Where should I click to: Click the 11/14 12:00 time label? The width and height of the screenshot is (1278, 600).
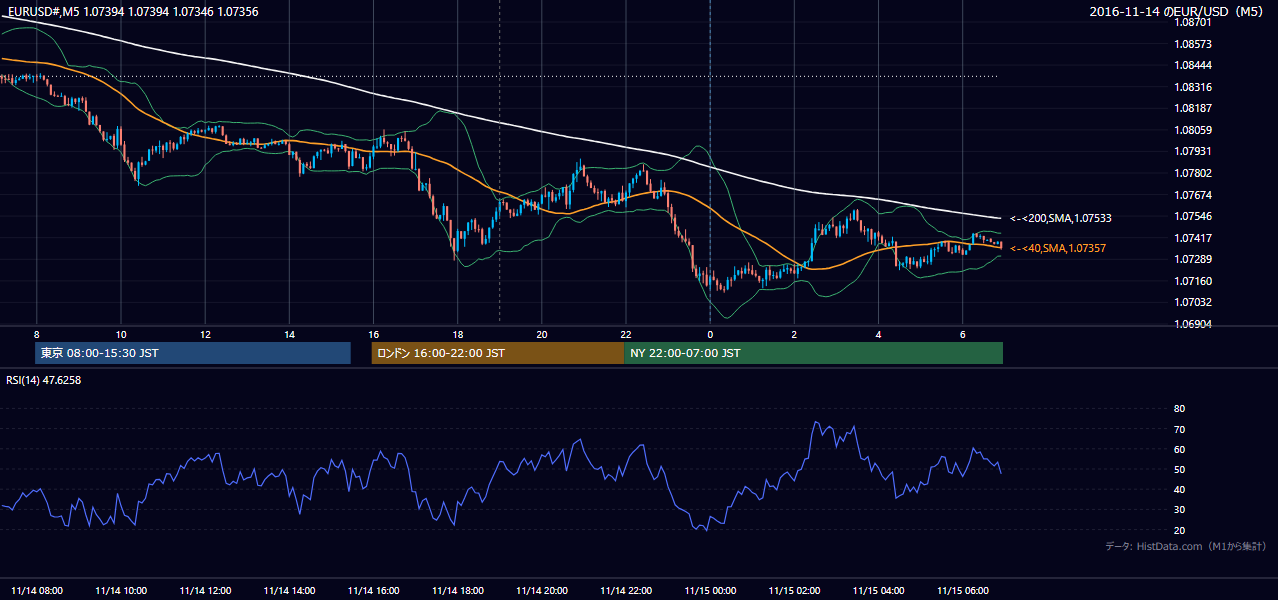point(205,590)
